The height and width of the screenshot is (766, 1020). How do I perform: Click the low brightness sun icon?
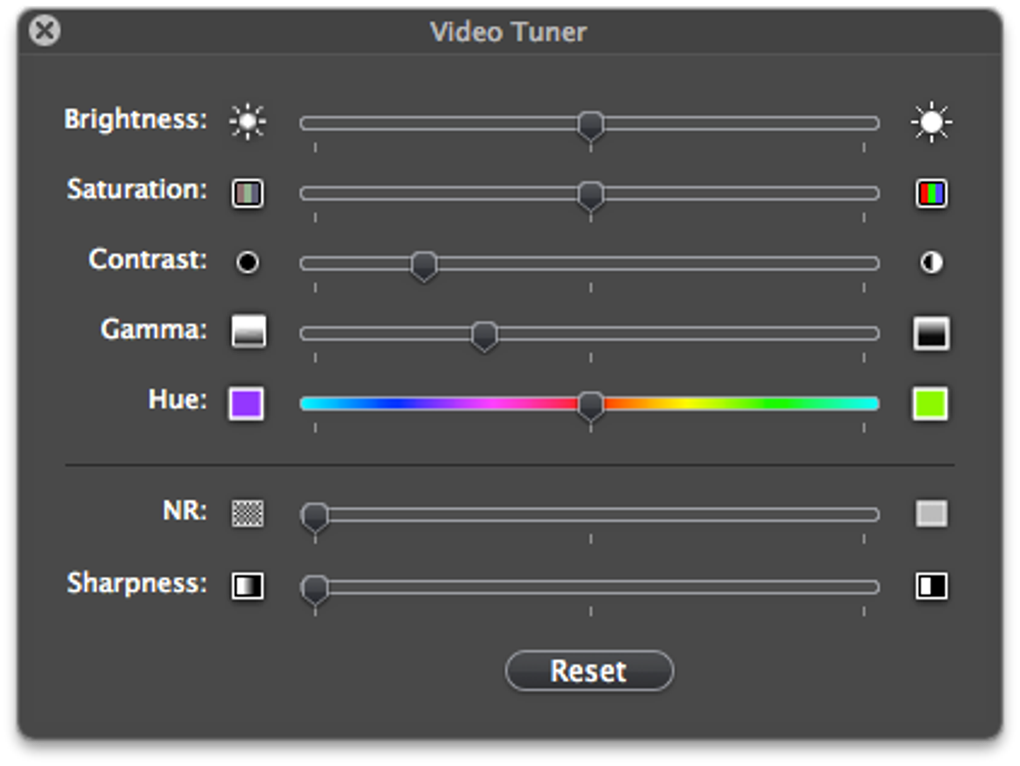click(x=247, y=122)
